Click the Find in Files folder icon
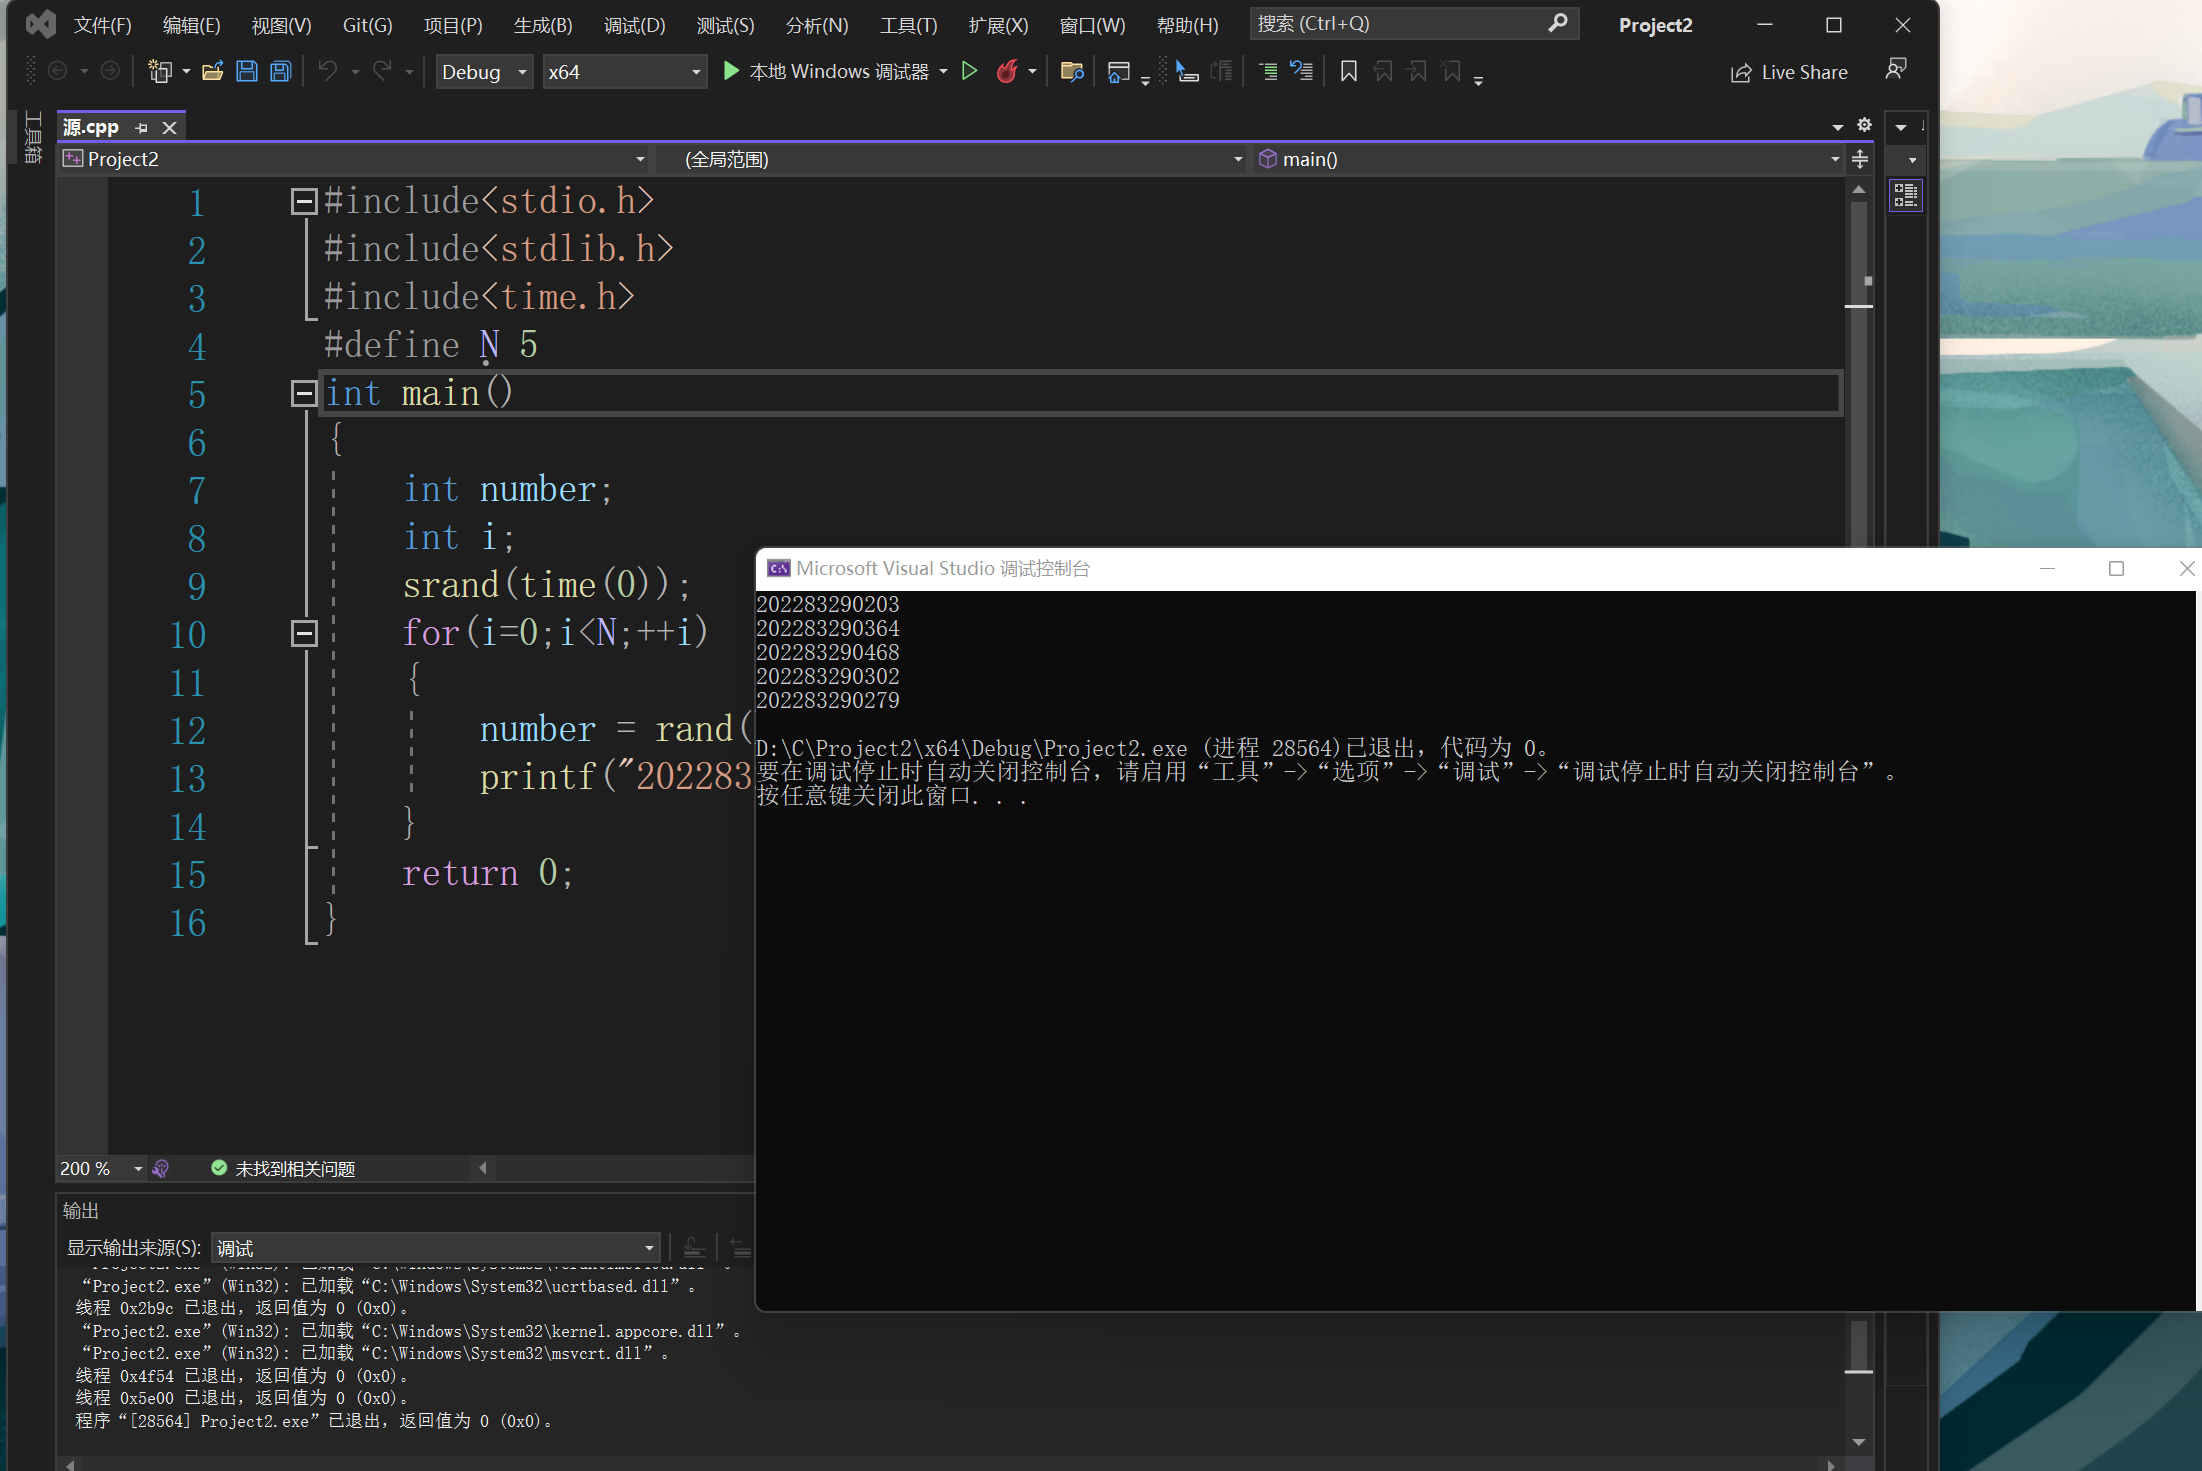 click(x=1071, y=71)
